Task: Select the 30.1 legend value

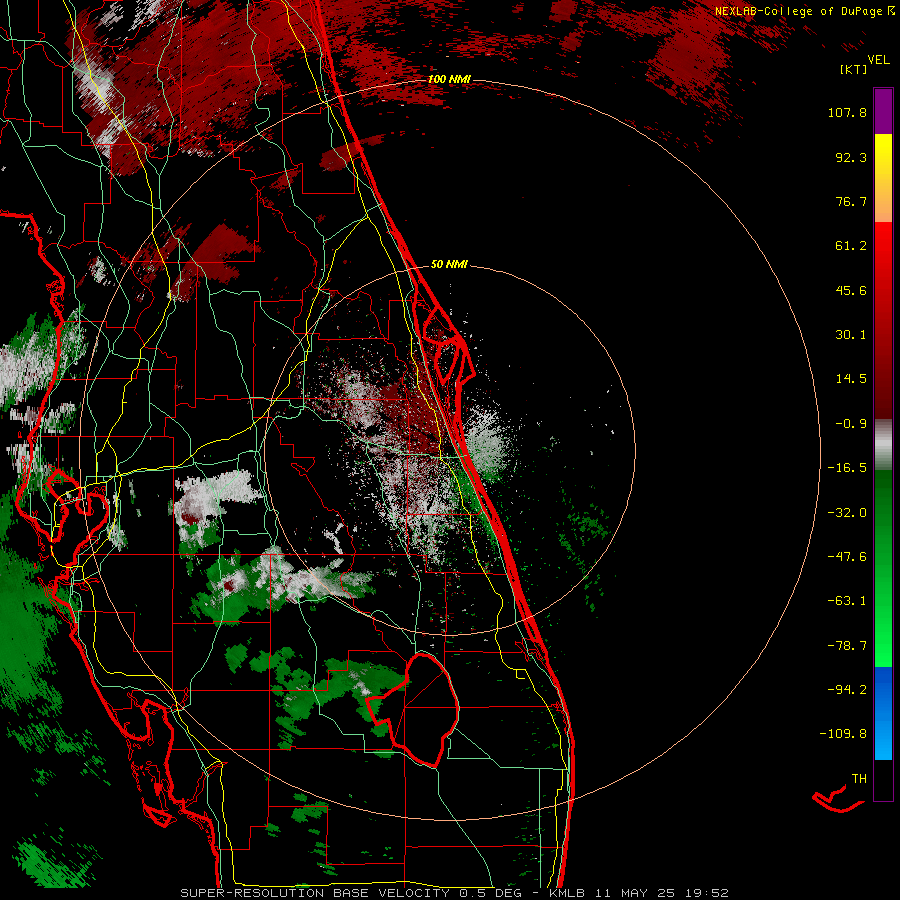Action: (x=851, y=335)
